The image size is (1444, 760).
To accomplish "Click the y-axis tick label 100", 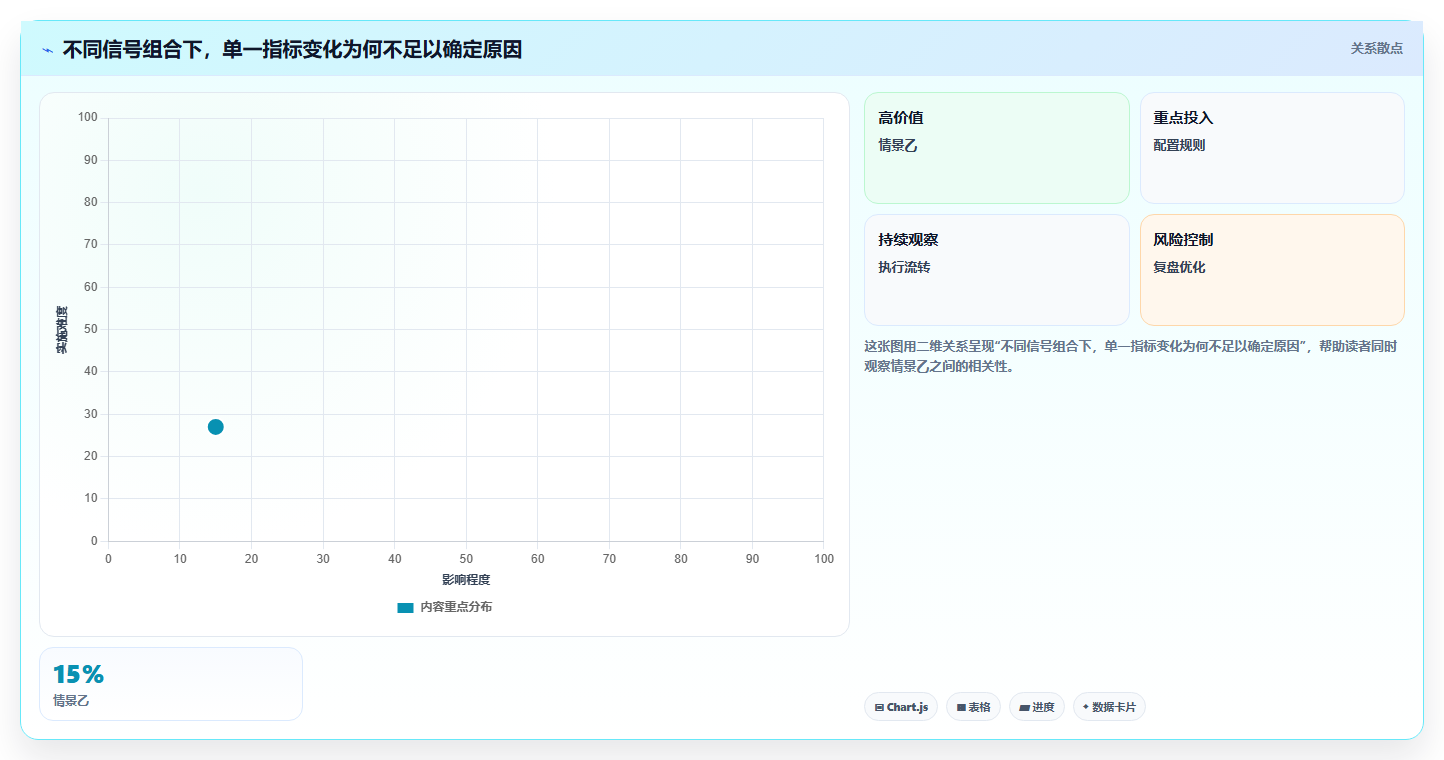I will [88, 118].
